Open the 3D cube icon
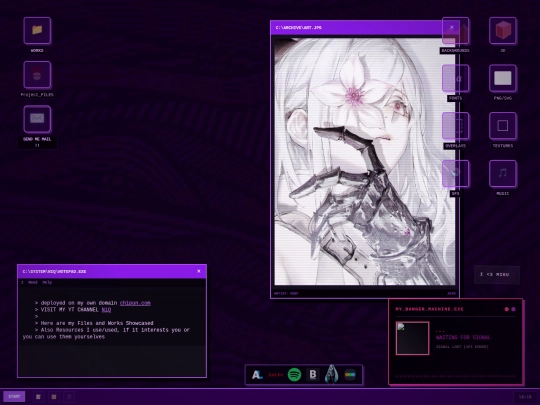Image resolution: width=540 pixels, height=405 pixels. click(x=503, y=31)
